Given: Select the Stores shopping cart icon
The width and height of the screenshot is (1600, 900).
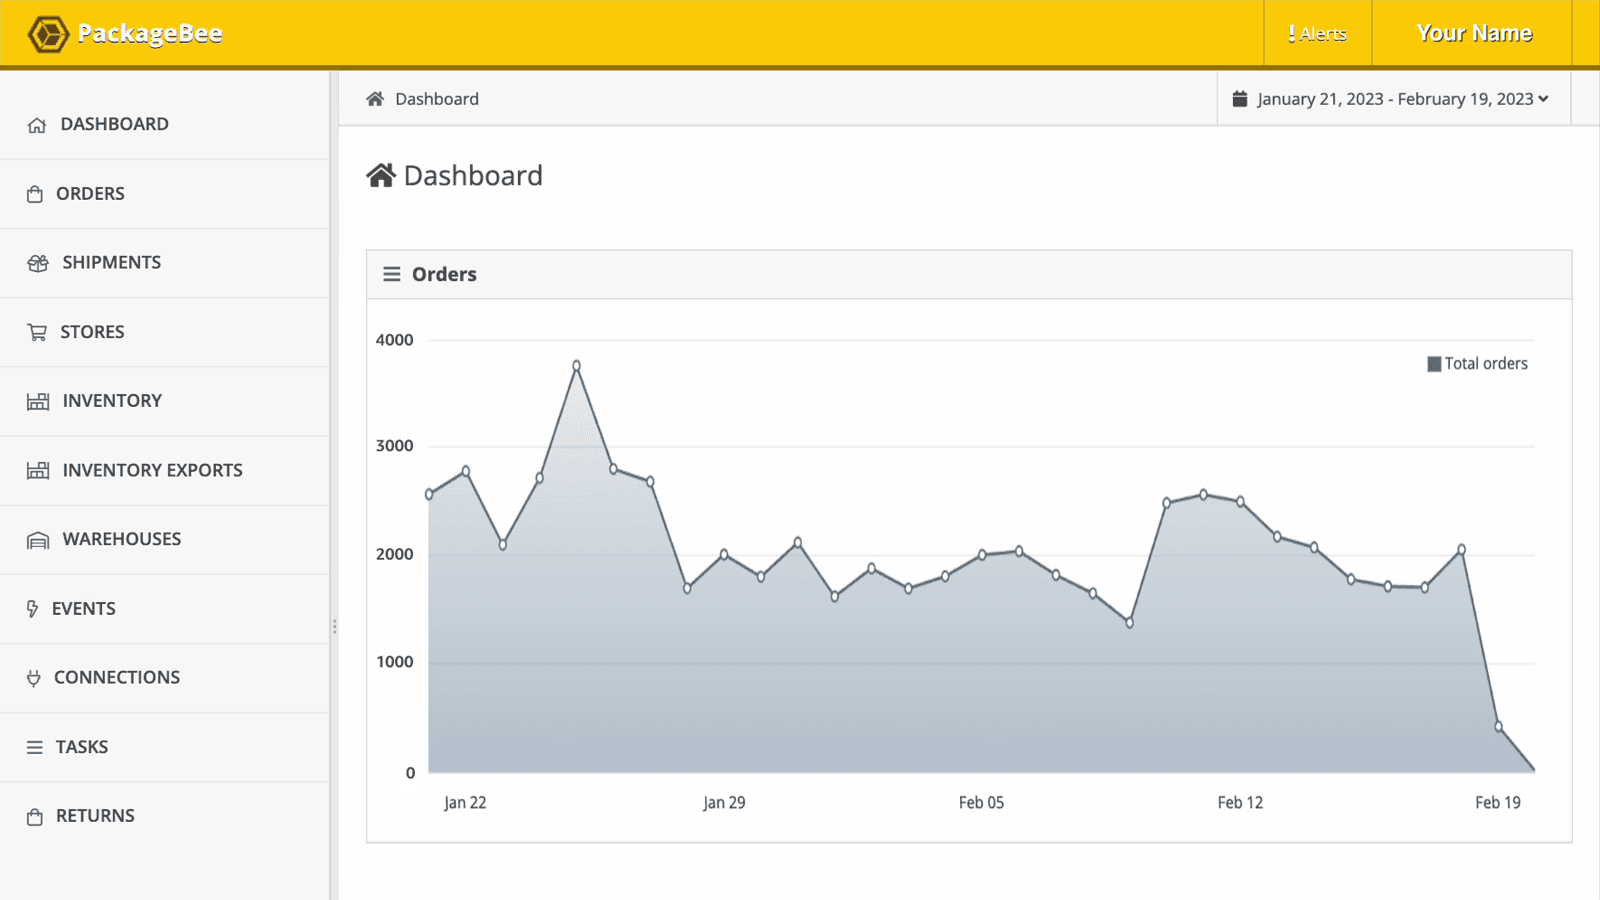Looking at the screenshot, I should 37,331.
